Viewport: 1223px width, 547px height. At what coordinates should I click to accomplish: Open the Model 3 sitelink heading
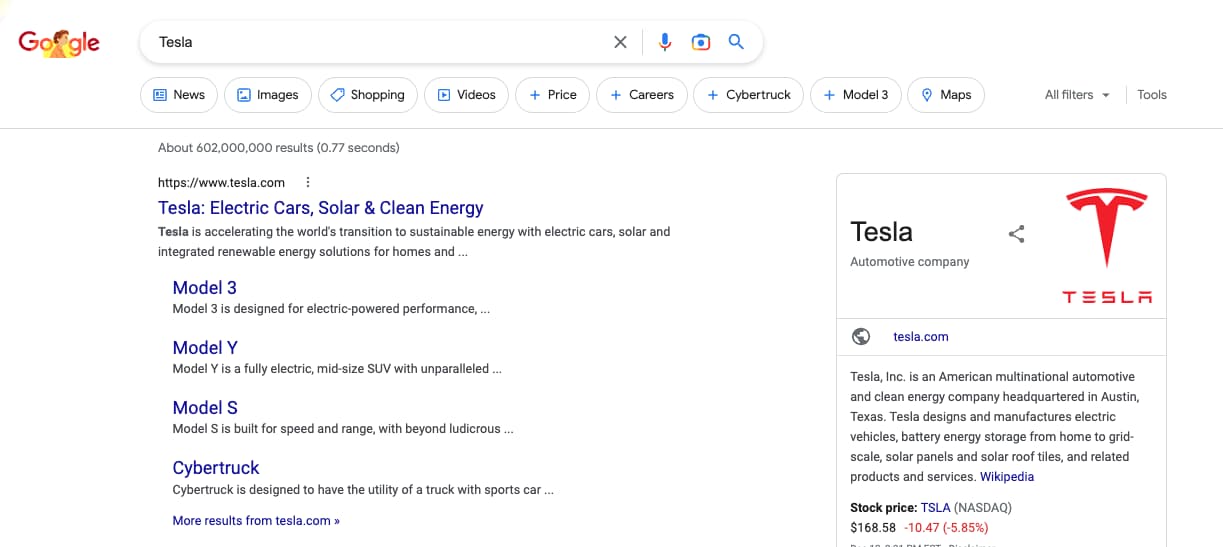205,288
